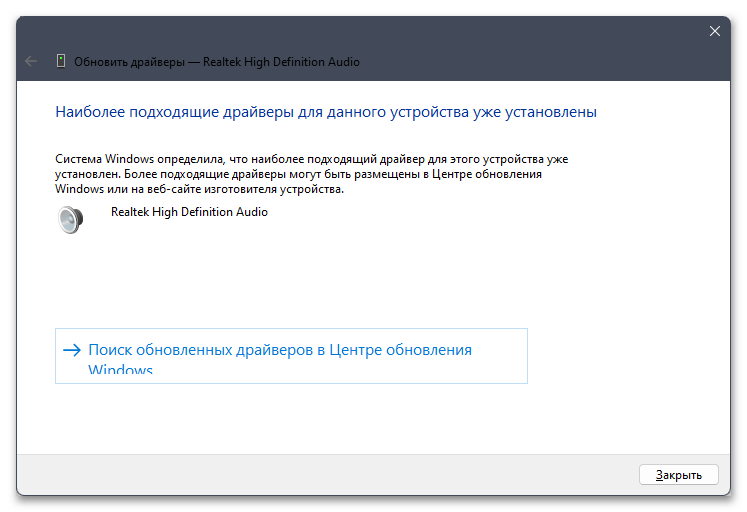Search for updated drivers in Windows Update
Screen dimensions: 747x512
point(291,356)
